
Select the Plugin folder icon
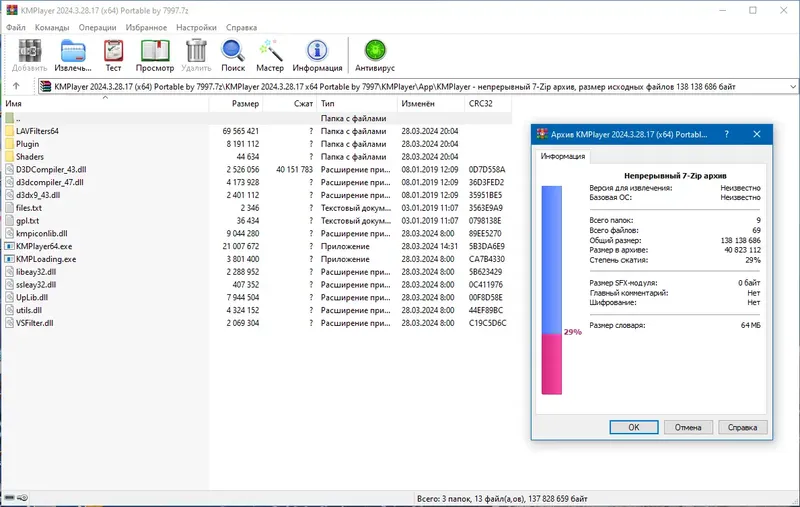click(x=9, y=144)
